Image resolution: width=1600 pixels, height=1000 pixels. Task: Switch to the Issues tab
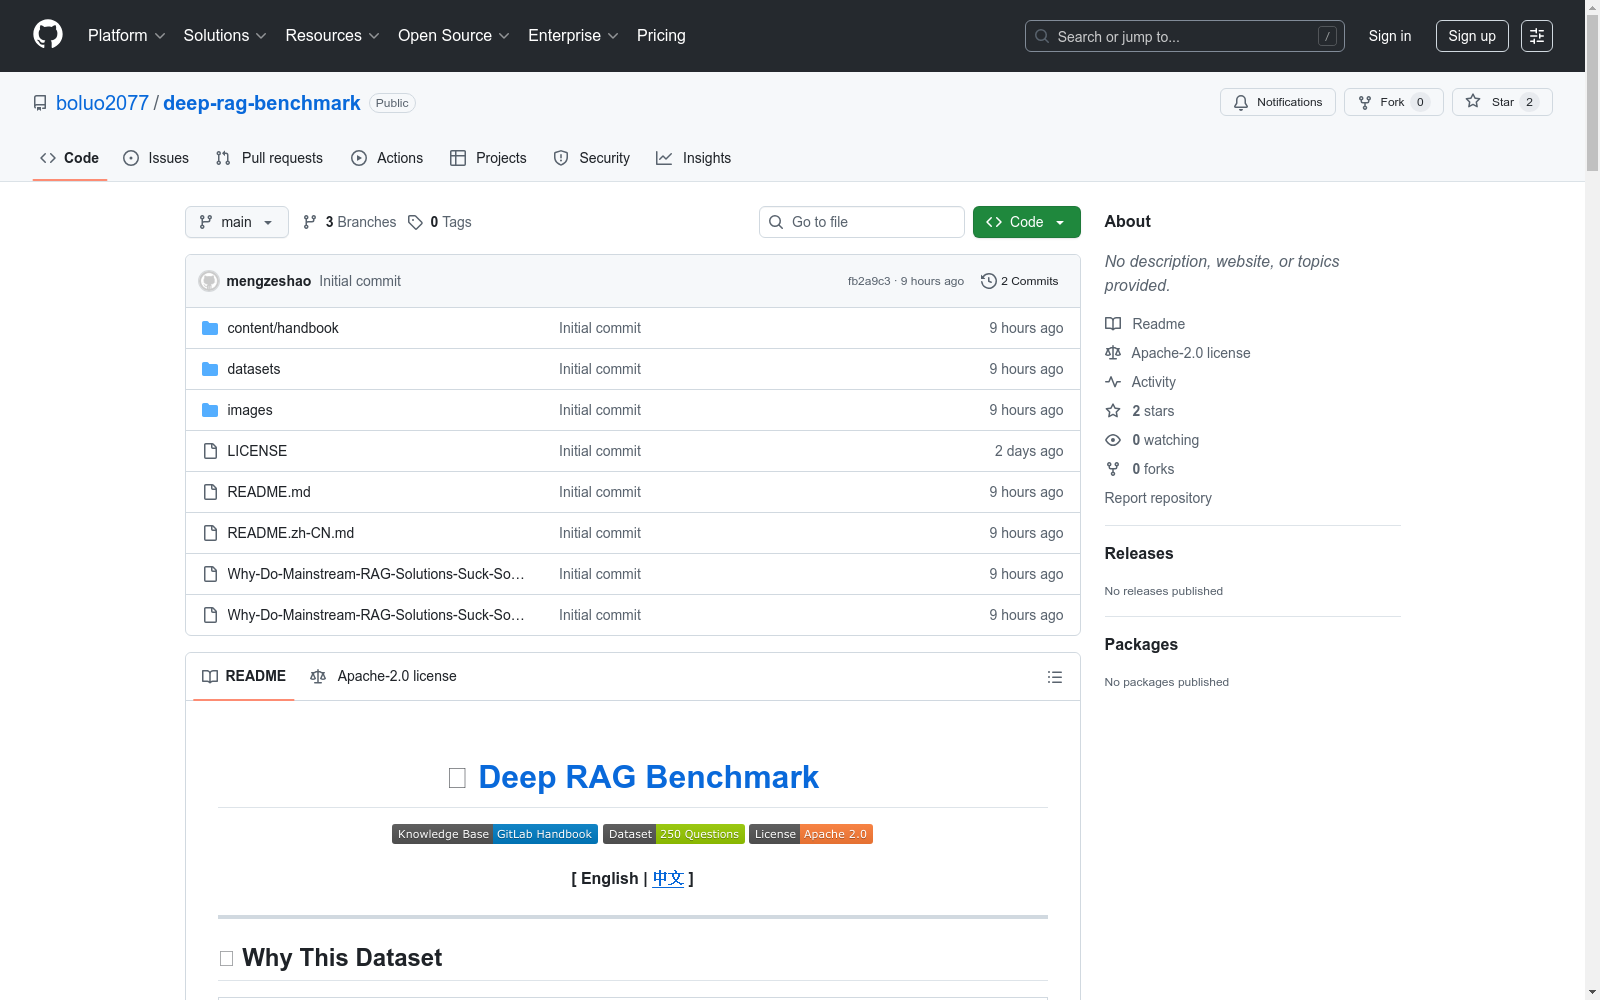coord(156,158)
